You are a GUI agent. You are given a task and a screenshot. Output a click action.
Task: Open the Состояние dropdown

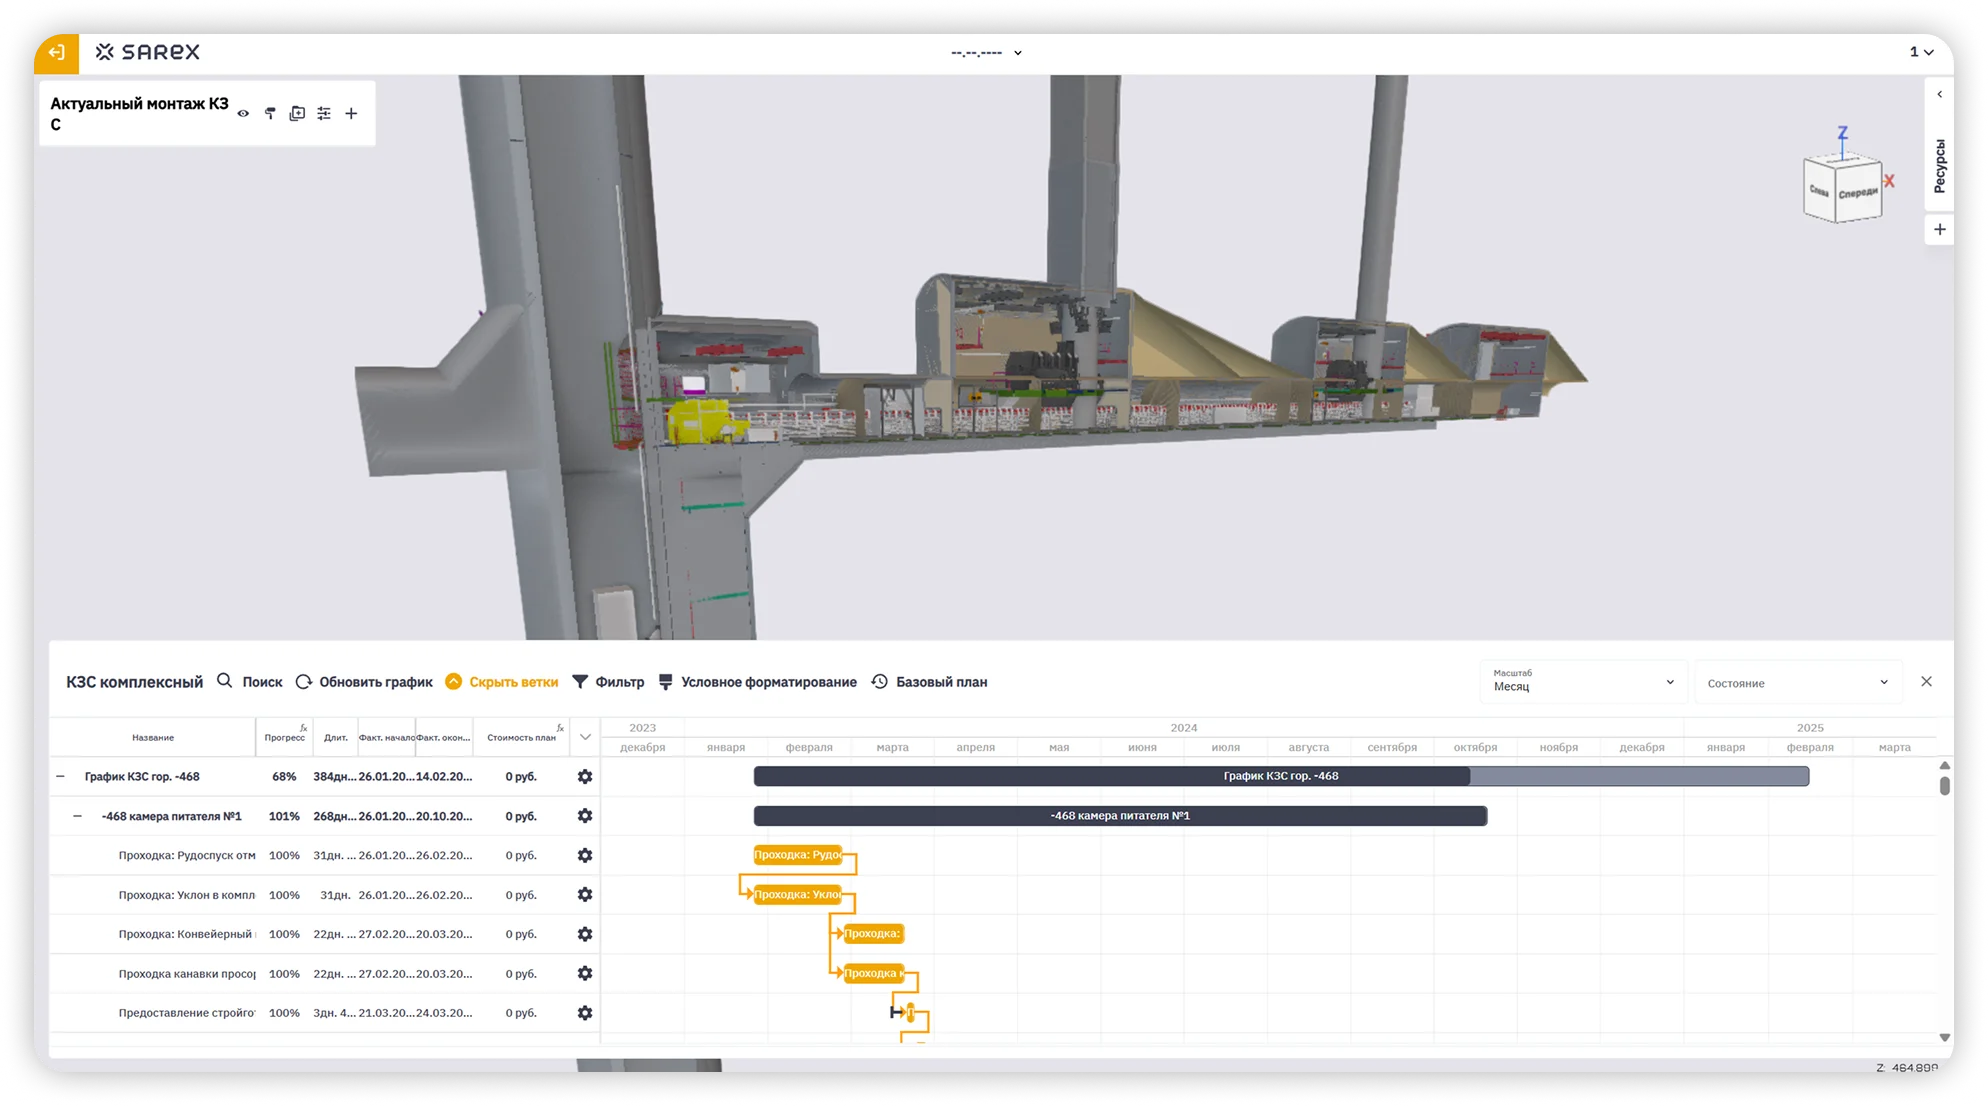pos(1797,683)
